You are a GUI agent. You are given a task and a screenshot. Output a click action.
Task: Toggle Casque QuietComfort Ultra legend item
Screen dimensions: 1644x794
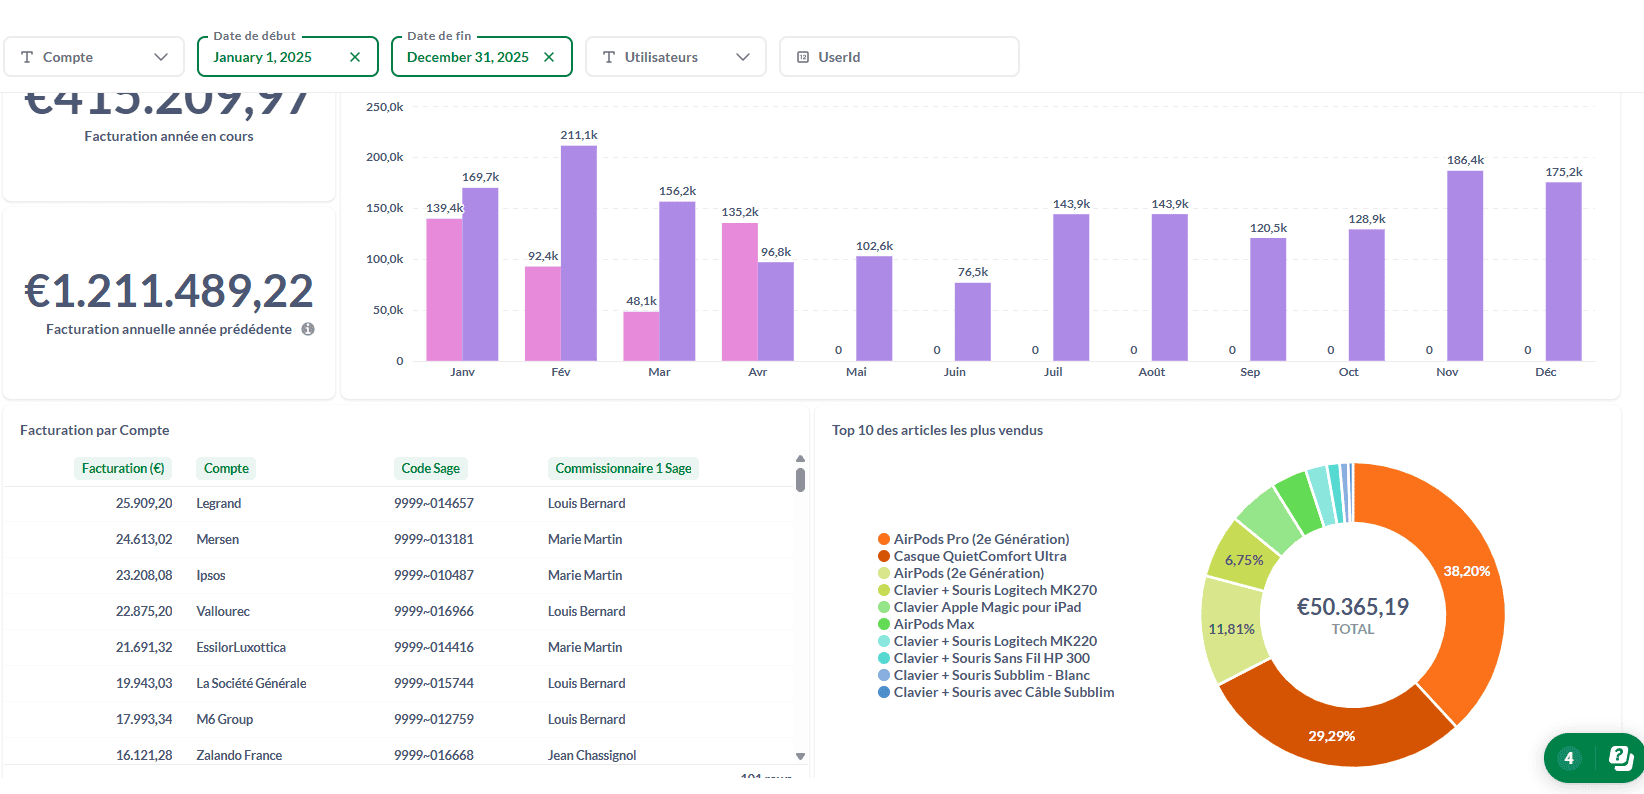tap(979, 556)
